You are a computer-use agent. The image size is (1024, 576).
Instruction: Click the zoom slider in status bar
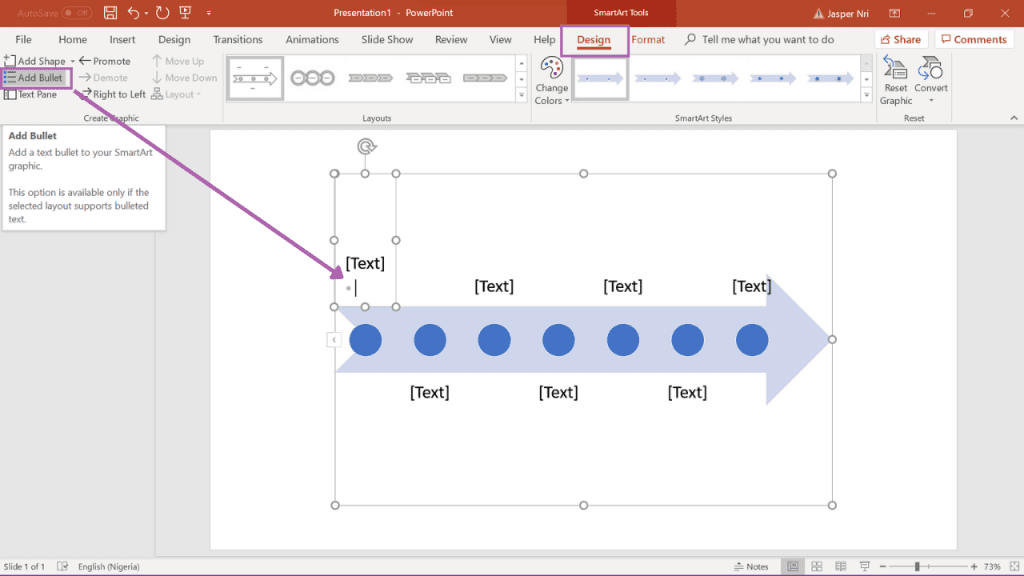917,567
